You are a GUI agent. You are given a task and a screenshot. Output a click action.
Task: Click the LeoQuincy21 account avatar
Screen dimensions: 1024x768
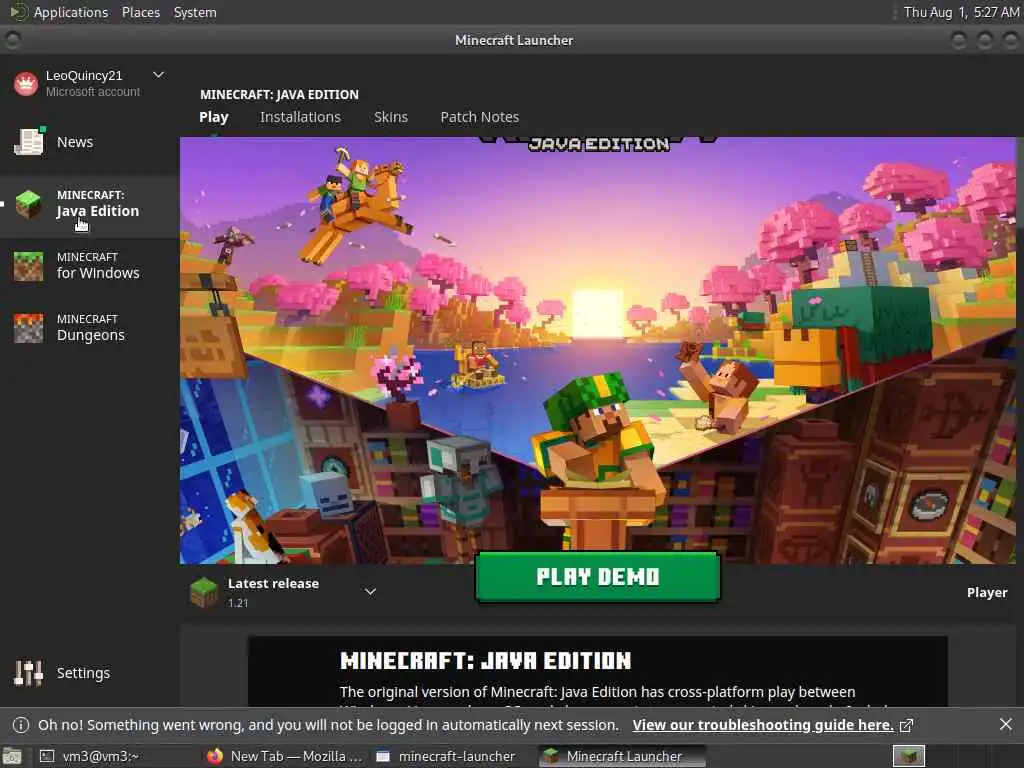click(26, 84)
